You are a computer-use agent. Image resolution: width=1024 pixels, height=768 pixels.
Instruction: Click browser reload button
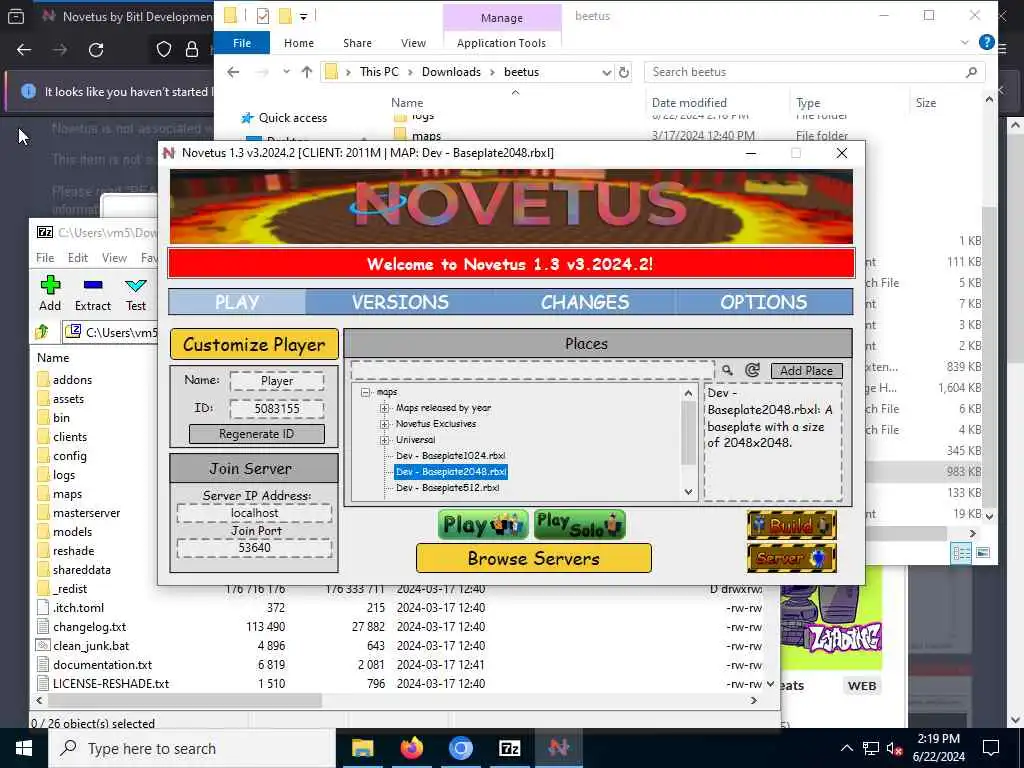tap(96, 50)
